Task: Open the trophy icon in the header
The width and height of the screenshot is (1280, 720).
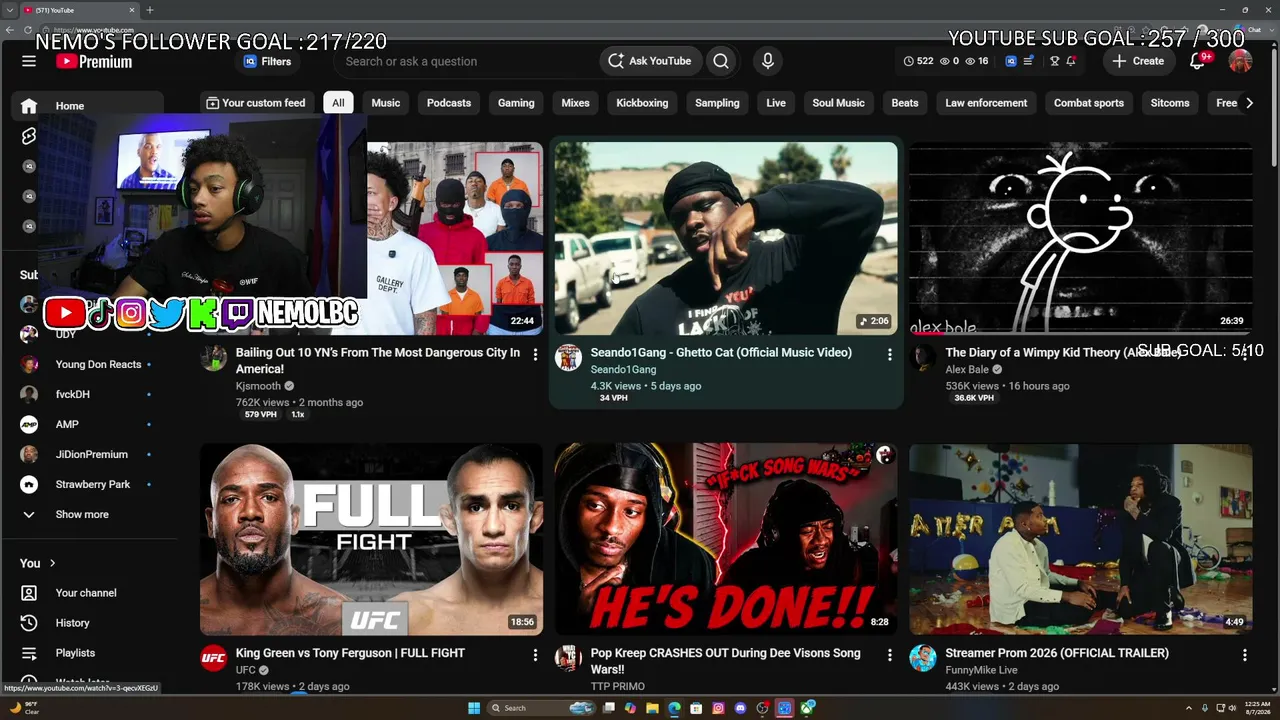Action: pos(1054,61)
